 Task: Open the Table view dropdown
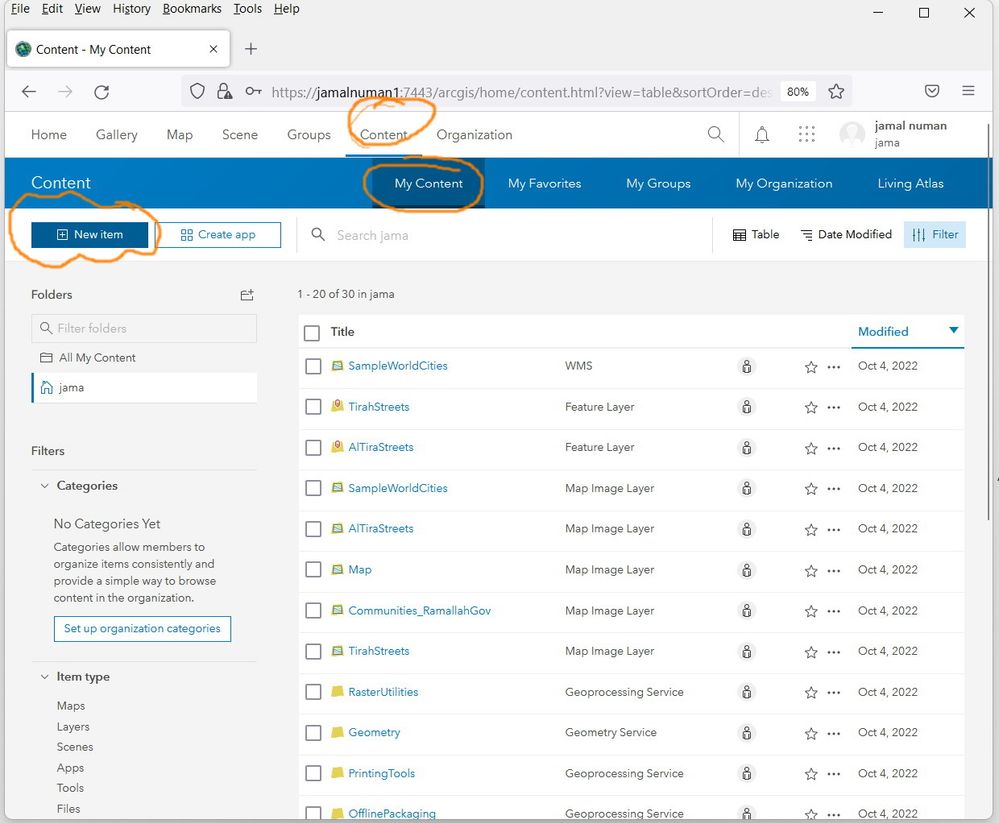click(756, 234)
